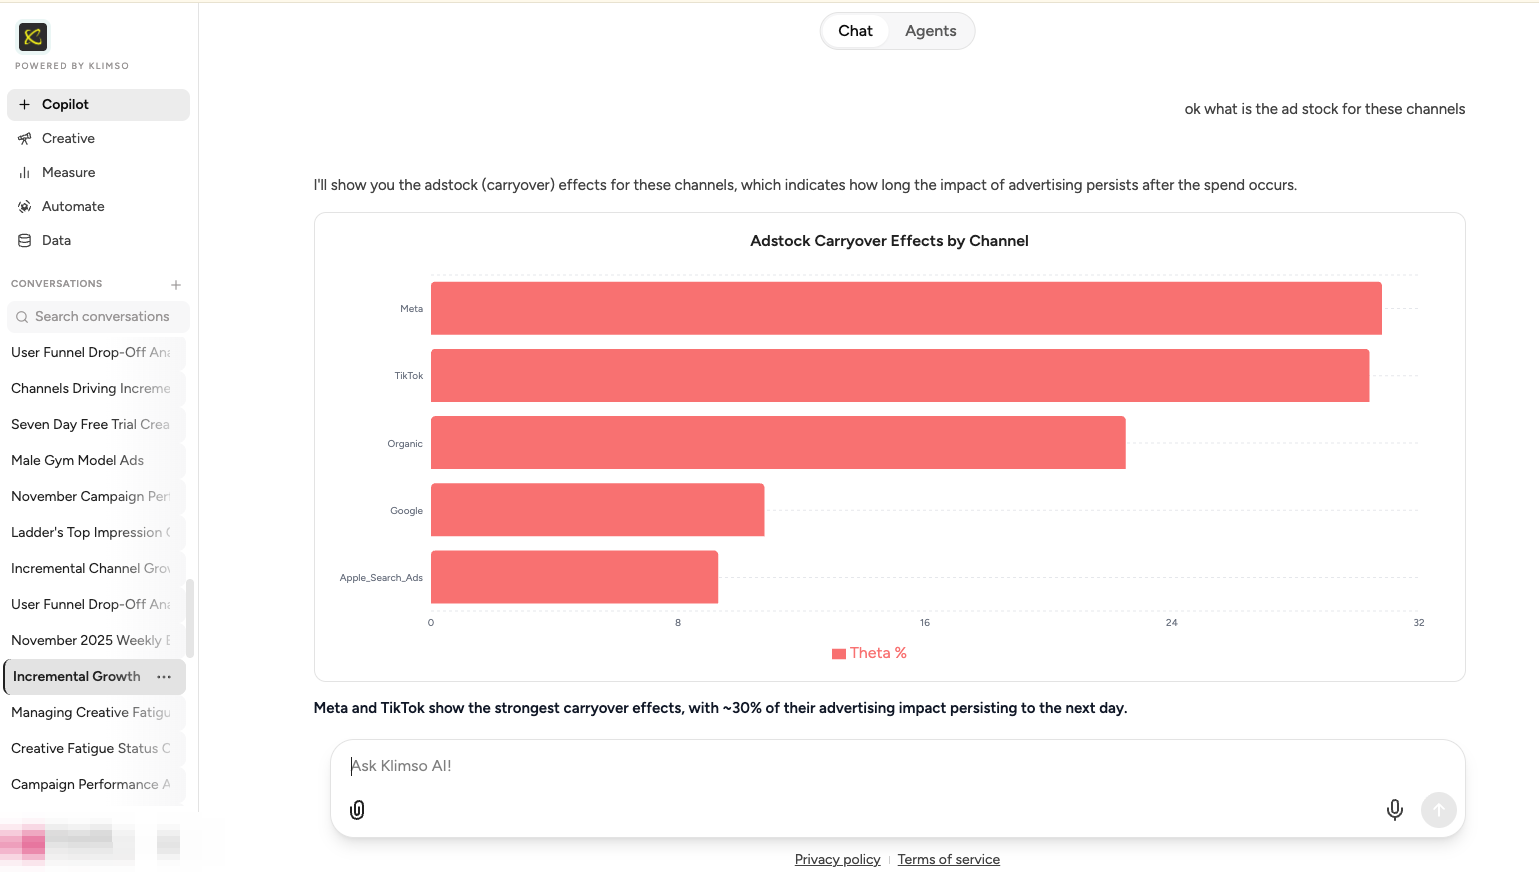1539x872 pixels.
Task: Click the send message arrow button
Action: click(1439, 810)
